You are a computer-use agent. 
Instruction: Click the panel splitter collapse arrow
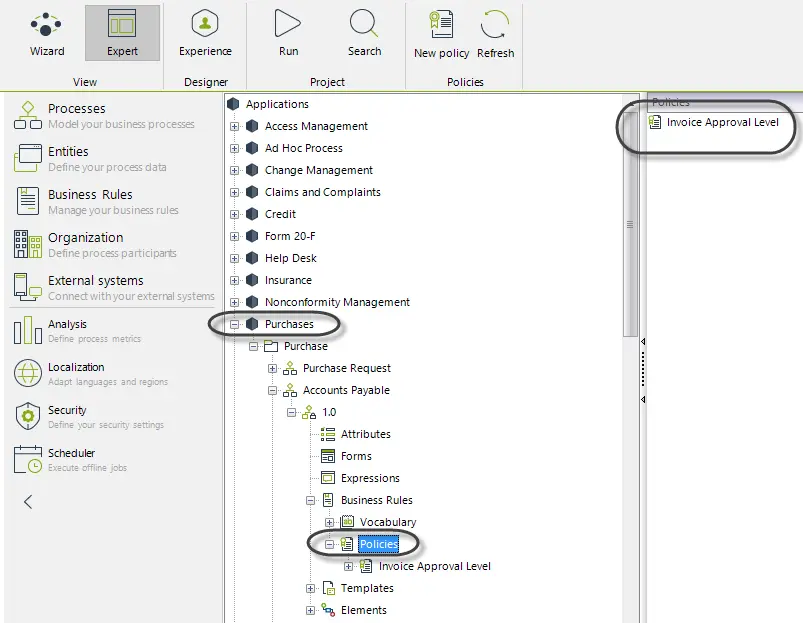[643, 341]
